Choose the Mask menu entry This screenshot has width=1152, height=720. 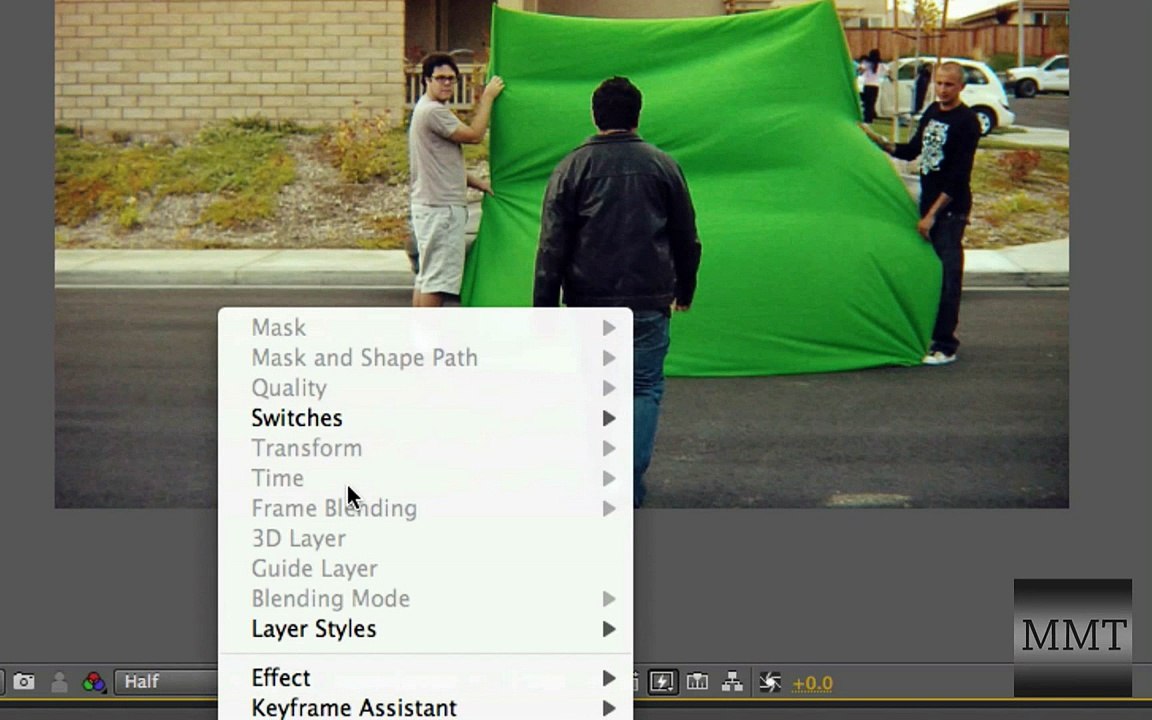(x=425, y=328)
